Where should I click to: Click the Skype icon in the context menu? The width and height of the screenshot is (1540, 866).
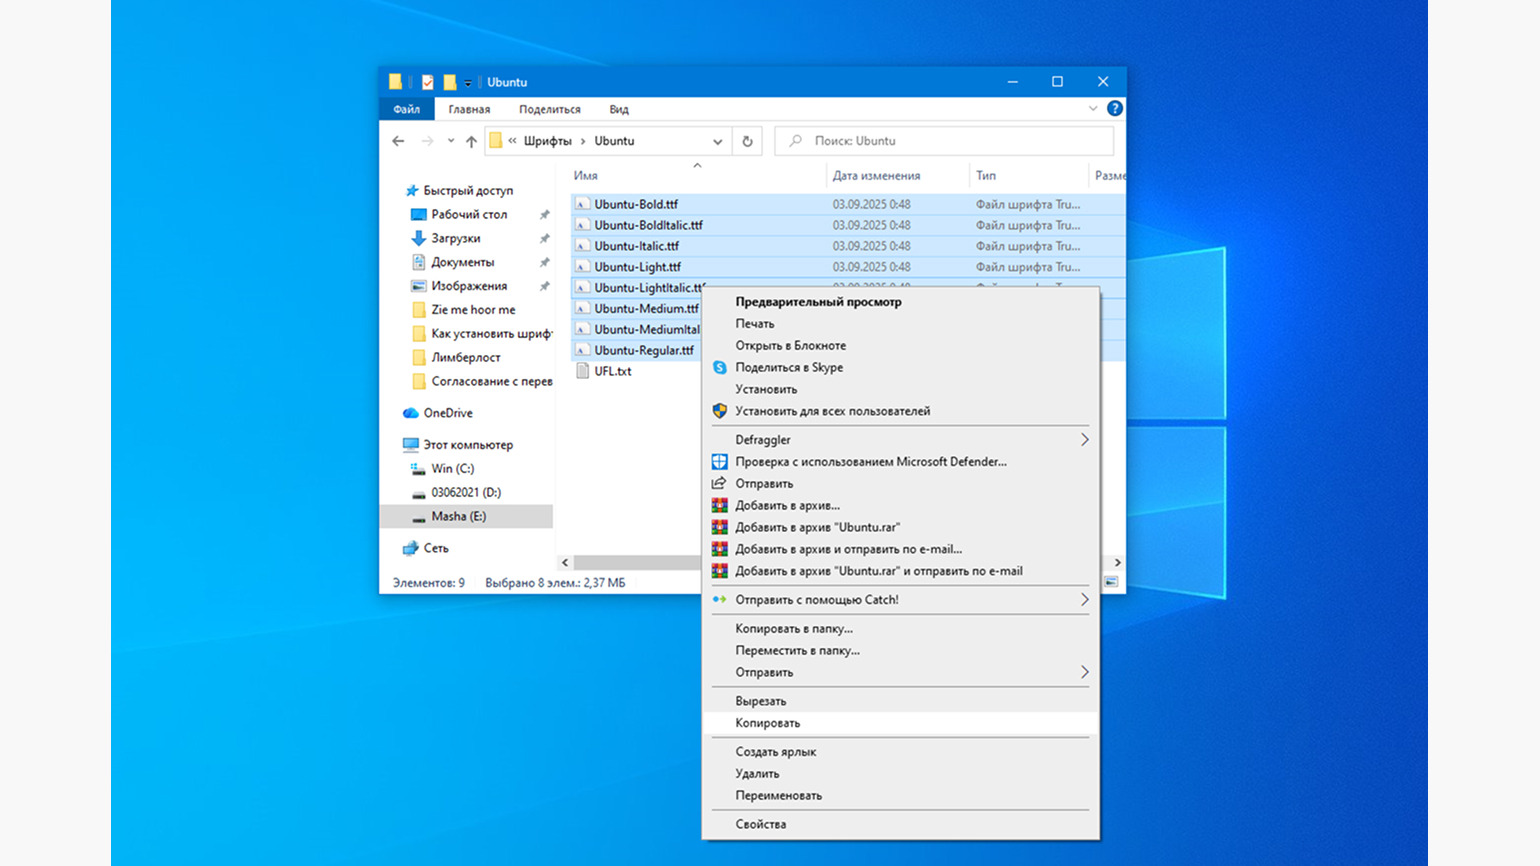(719, 367)
